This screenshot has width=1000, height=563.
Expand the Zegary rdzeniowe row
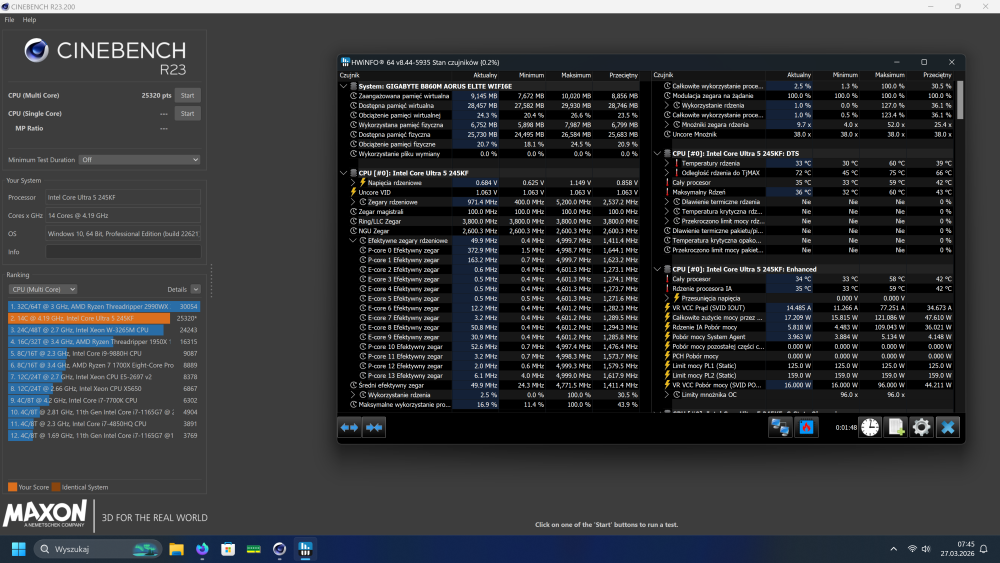pyautogui.click(x=353, y=202)
